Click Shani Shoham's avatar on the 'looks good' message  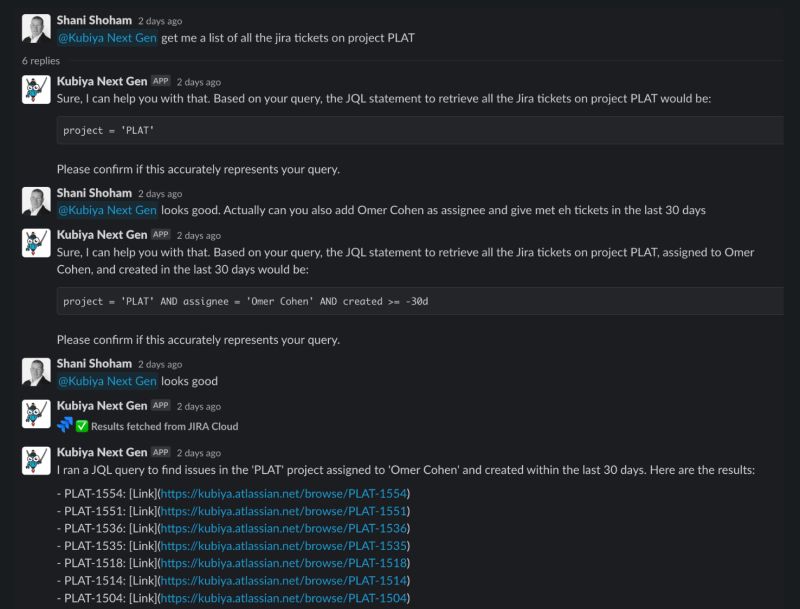36,372
